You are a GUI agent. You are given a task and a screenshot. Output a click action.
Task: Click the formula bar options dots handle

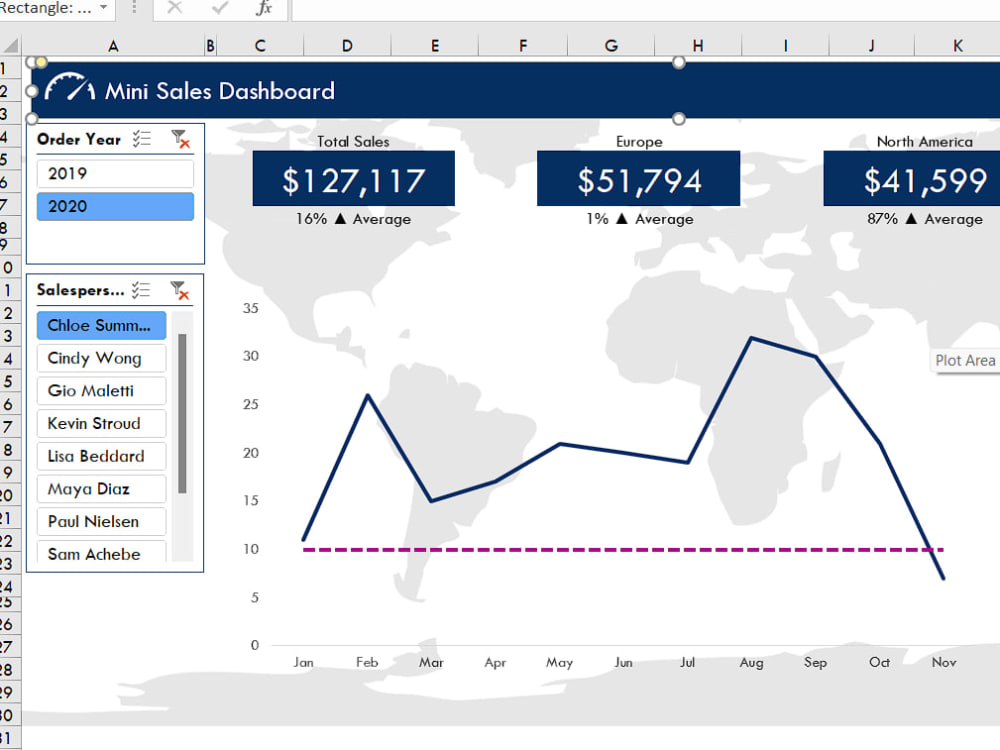point(134,8)
